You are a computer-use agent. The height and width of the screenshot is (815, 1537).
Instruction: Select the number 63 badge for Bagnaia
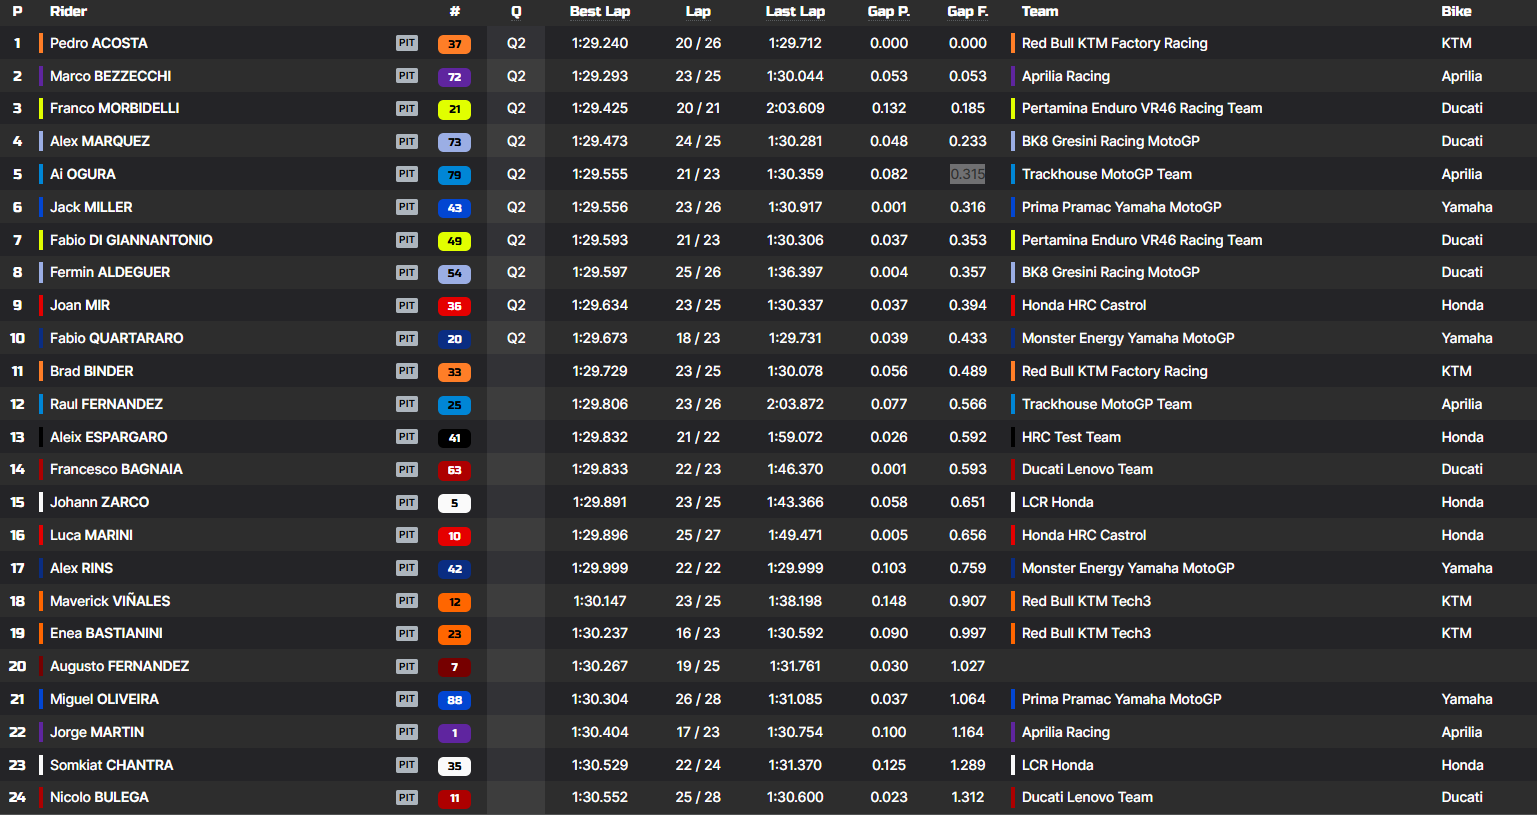pos(454,470)
